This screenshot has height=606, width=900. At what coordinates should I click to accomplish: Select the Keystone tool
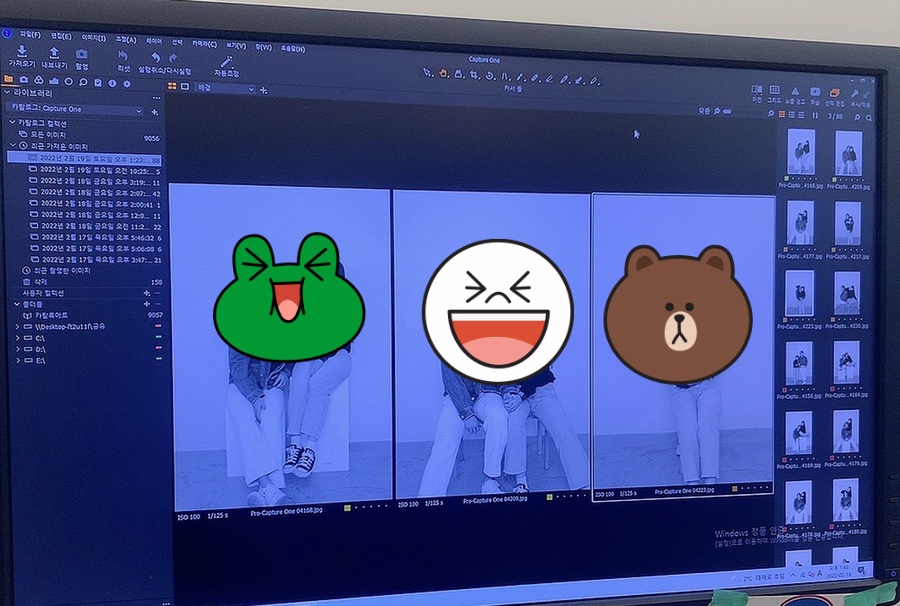(x=505, y=76)
